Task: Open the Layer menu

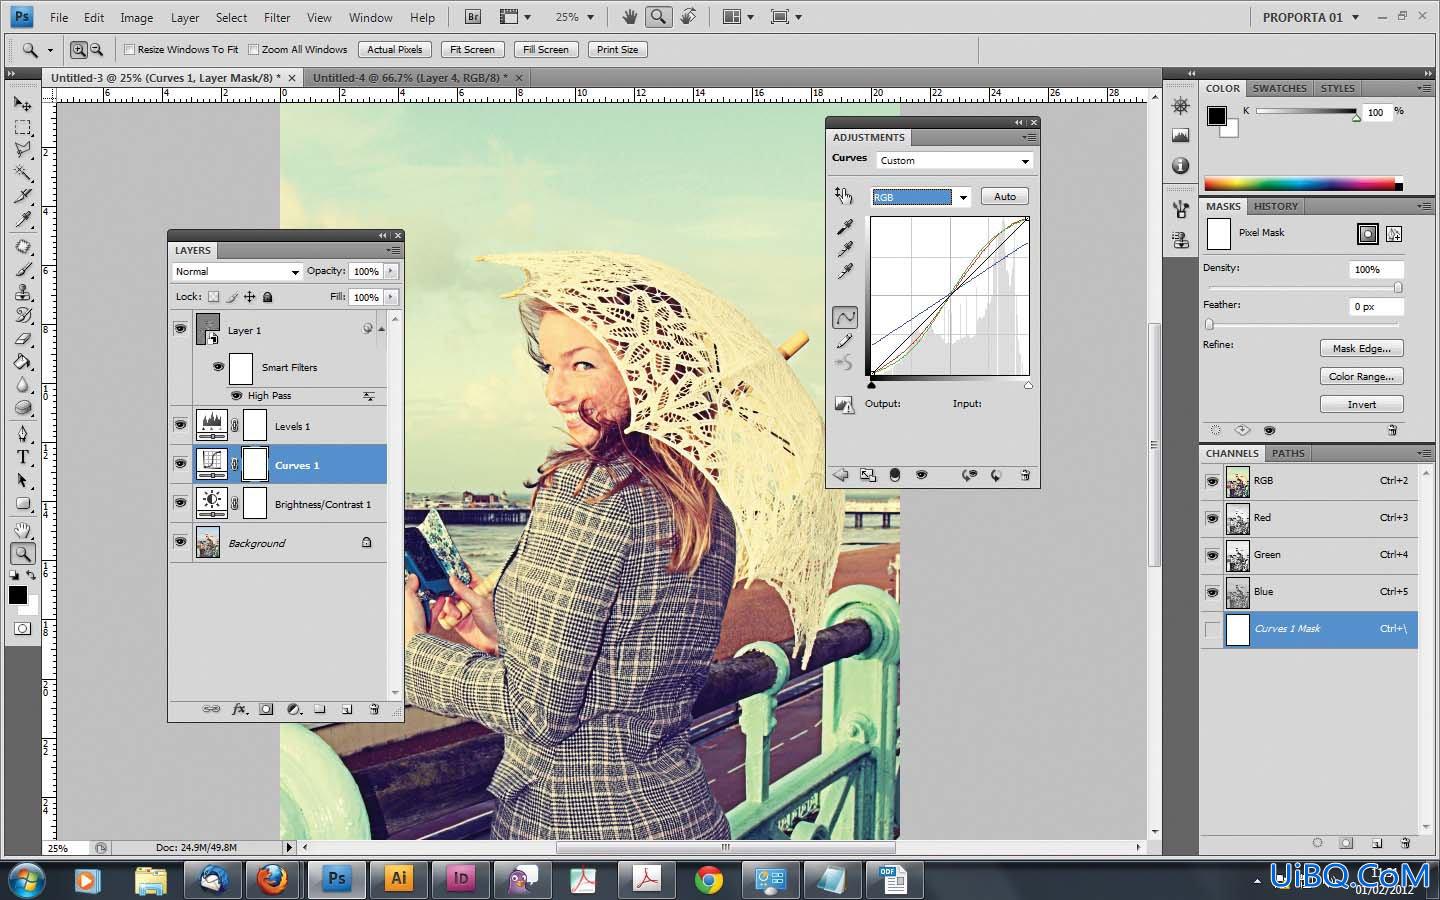Action: point(185,17)
